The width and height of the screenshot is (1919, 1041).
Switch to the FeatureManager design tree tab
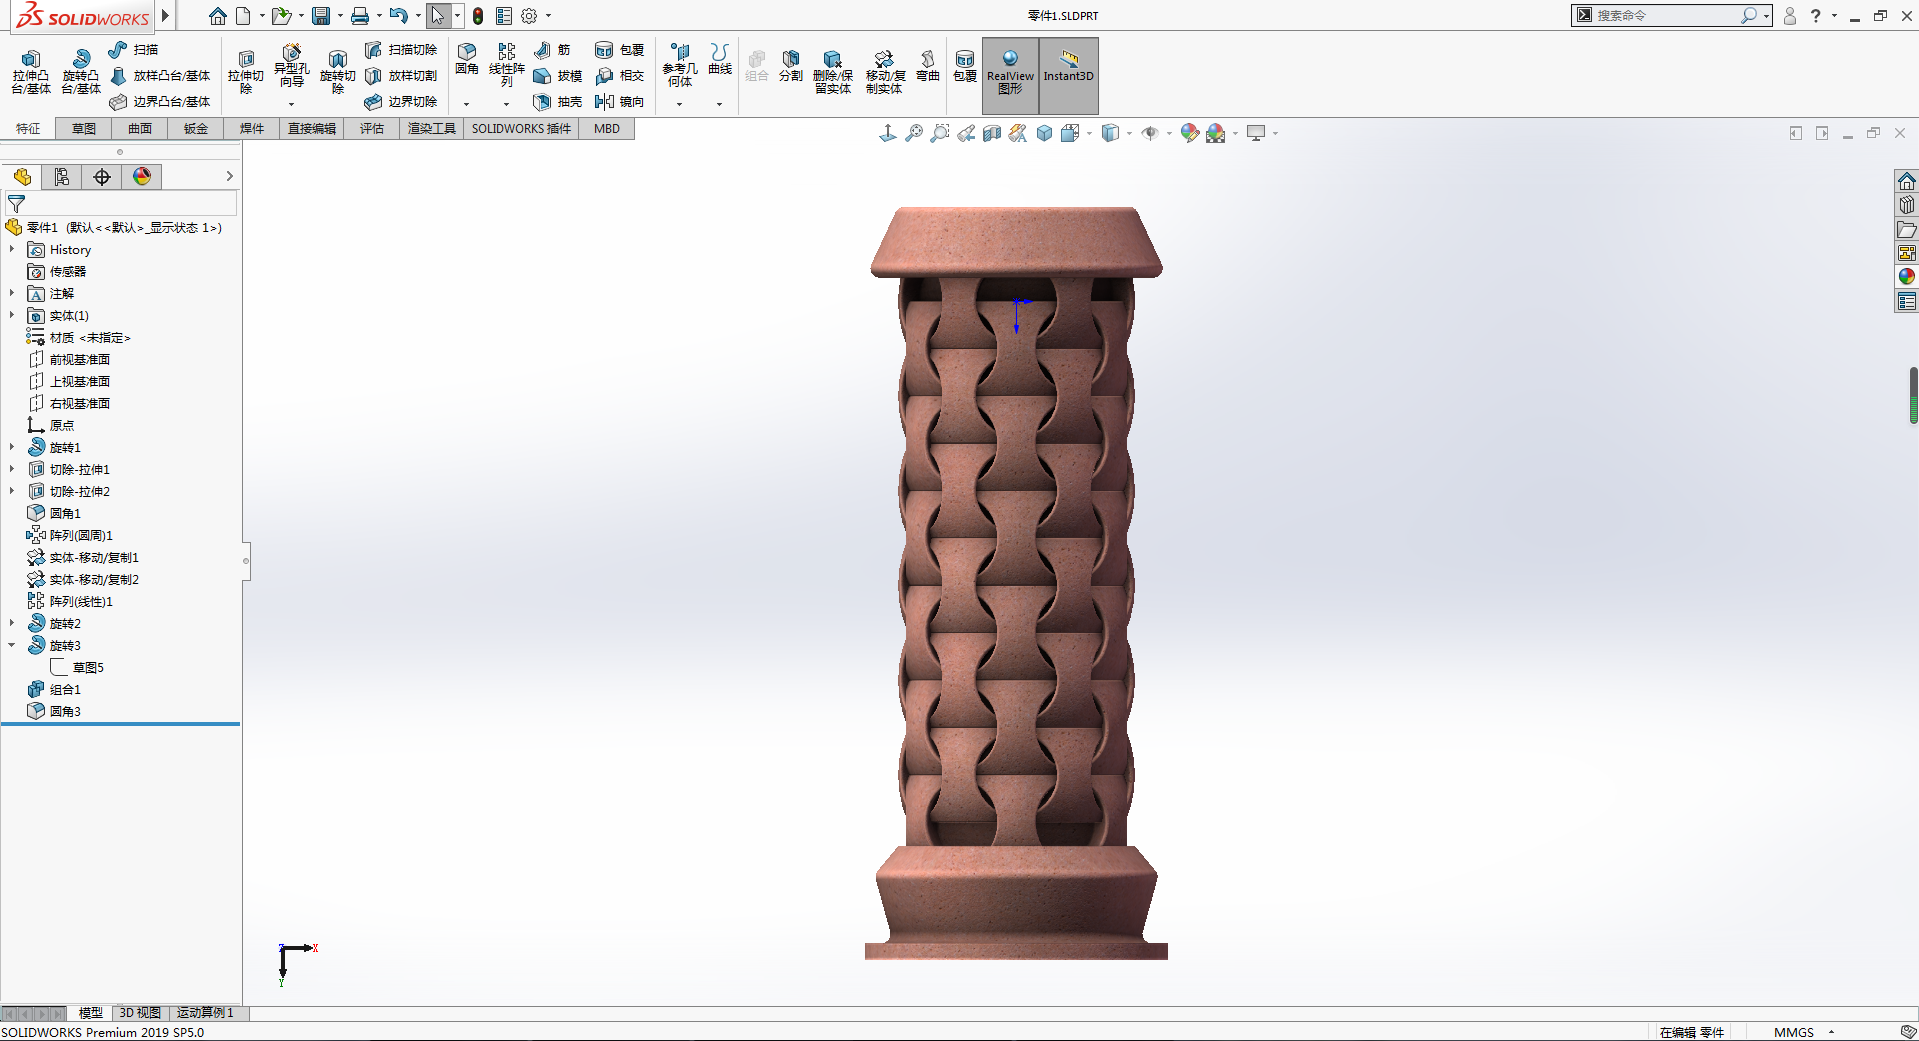click(x=22, y=177)
